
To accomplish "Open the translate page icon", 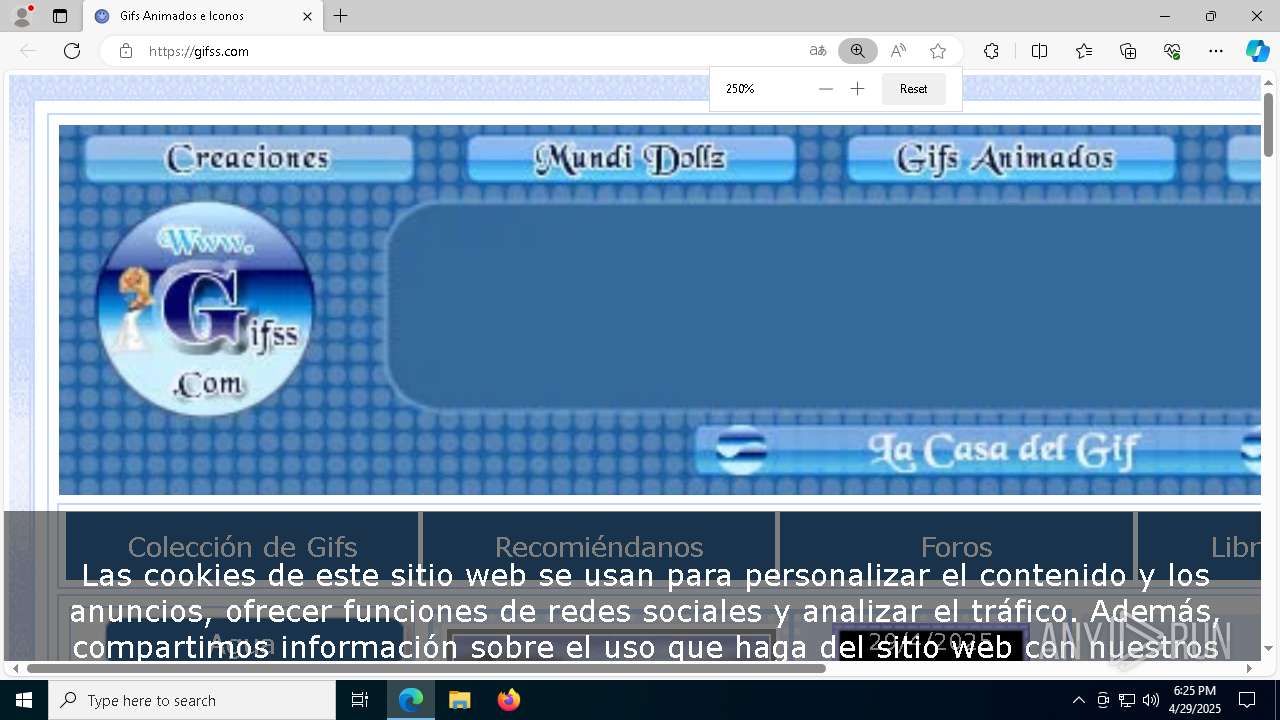I will click(818, 51).
